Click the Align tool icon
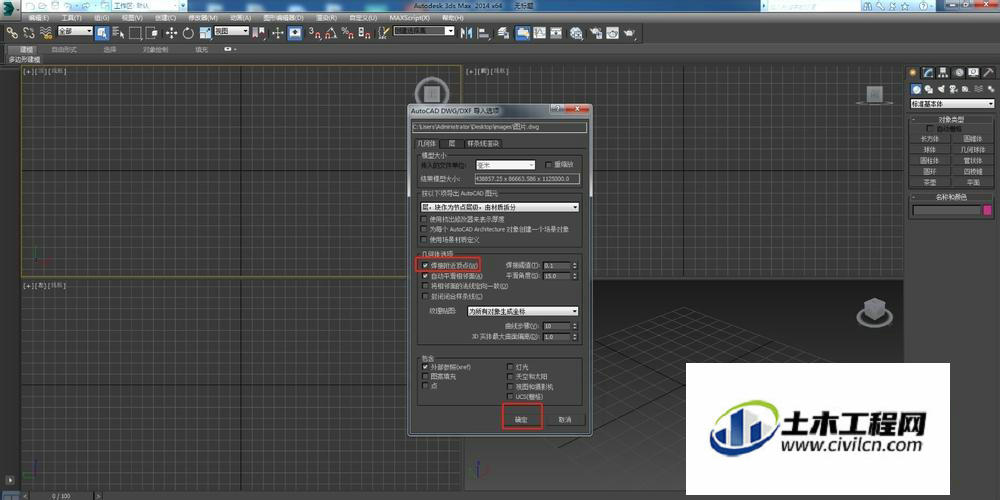The width and height of the screenshot is (1000, 500). (x=483, y=33)
